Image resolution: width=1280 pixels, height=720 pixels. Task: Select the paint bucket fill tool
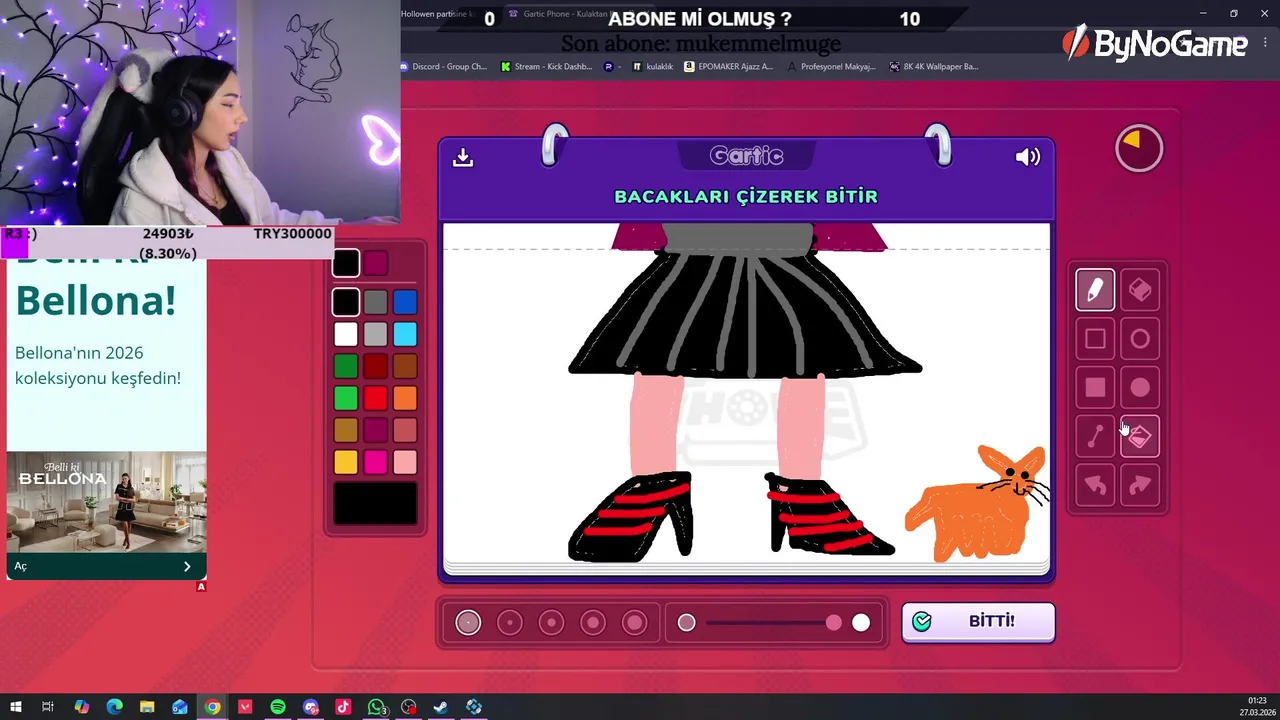coord(1140,437)
